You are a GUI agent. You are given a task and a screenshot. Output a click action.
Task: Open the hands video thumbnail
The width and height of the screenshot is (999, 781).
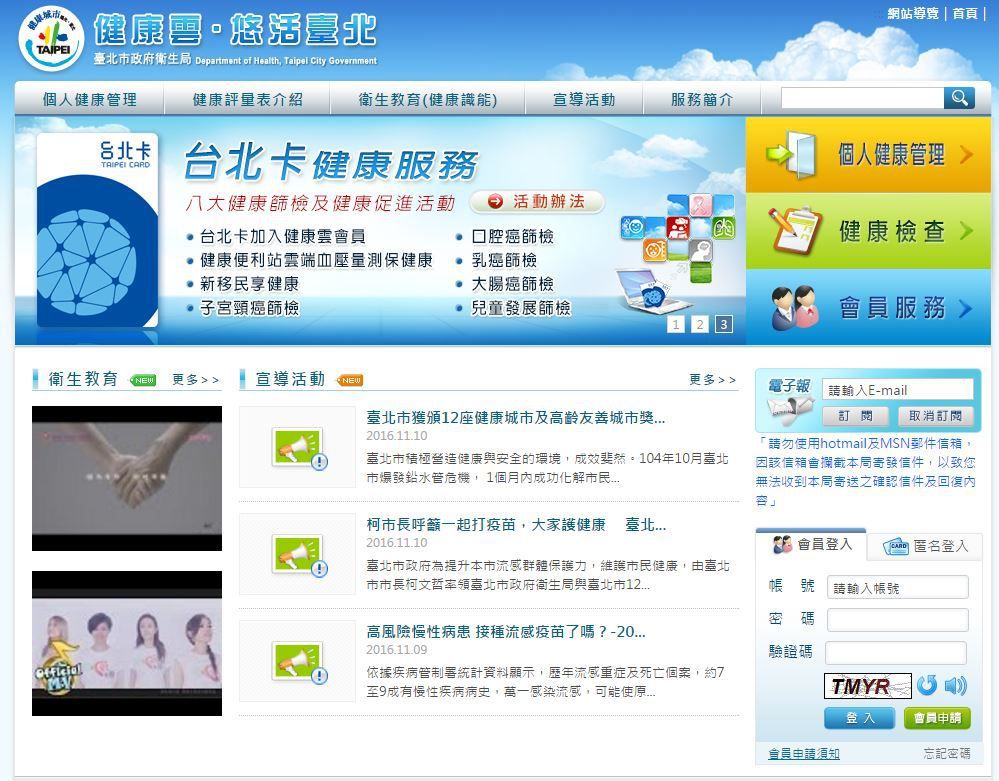(x=127, y=478)
